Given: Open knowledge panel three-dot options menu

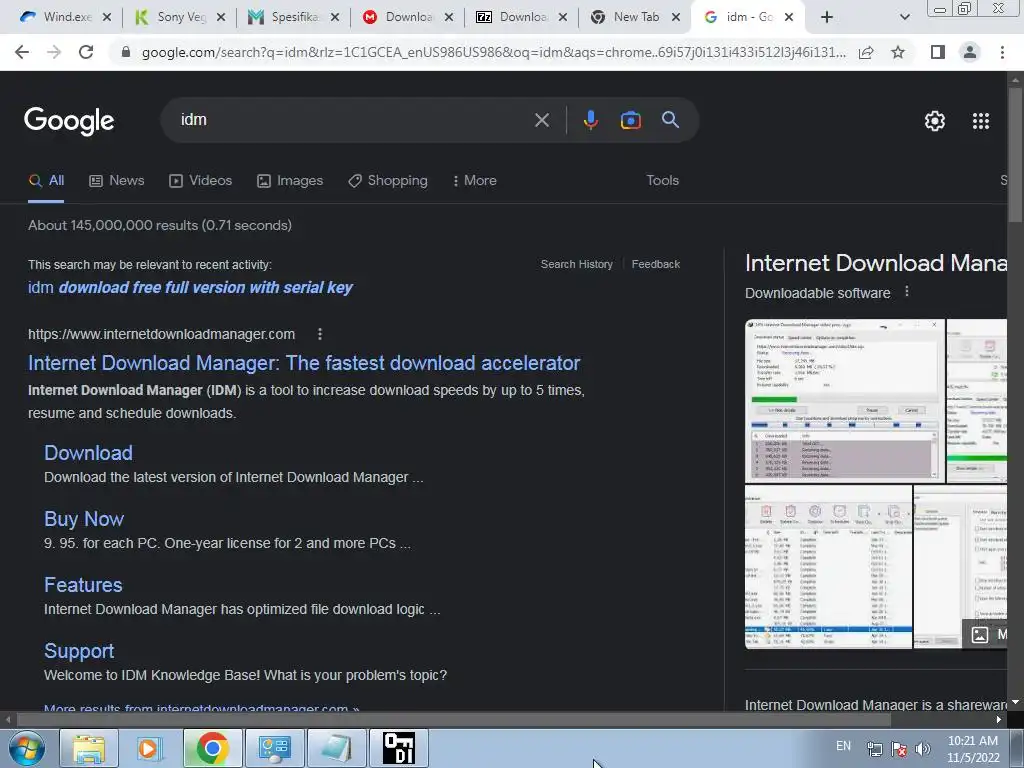Looking at the screenshot, I should point(906,292).
